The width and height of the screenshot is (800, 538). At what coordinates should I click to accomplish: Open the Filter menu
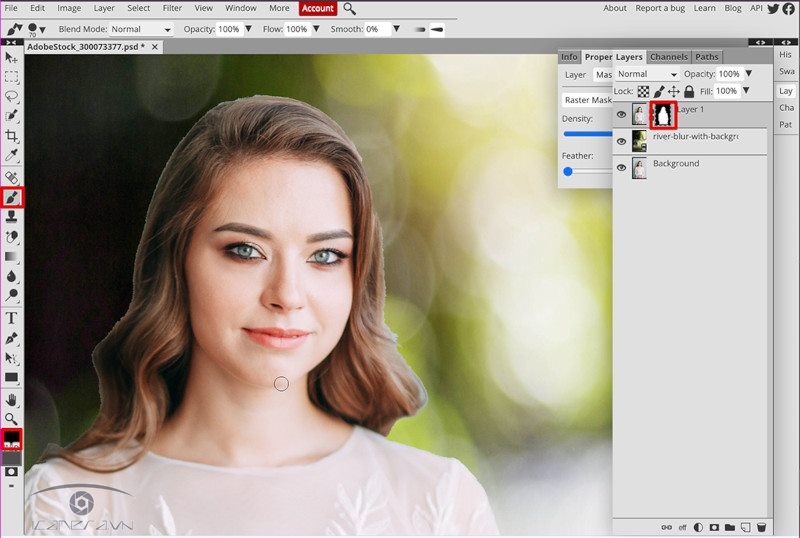click(x=172, y=8)
